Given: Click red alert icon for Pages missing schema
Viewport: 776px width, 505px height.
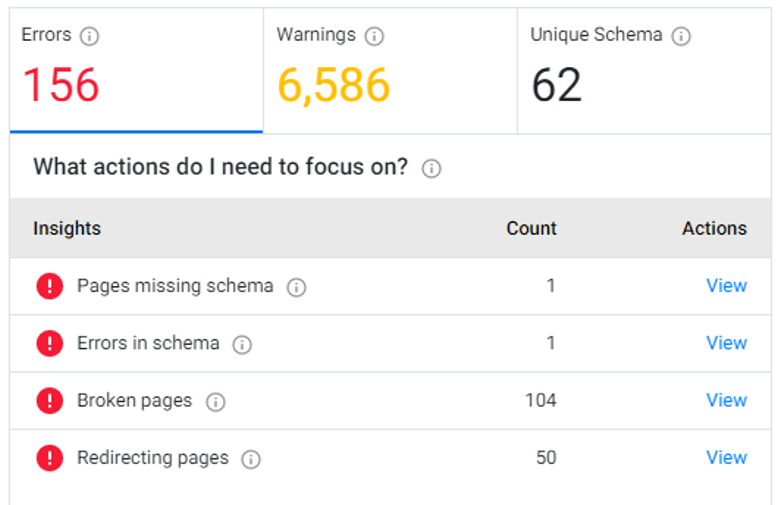Looking at the screenshot, I should pos(49,286).
